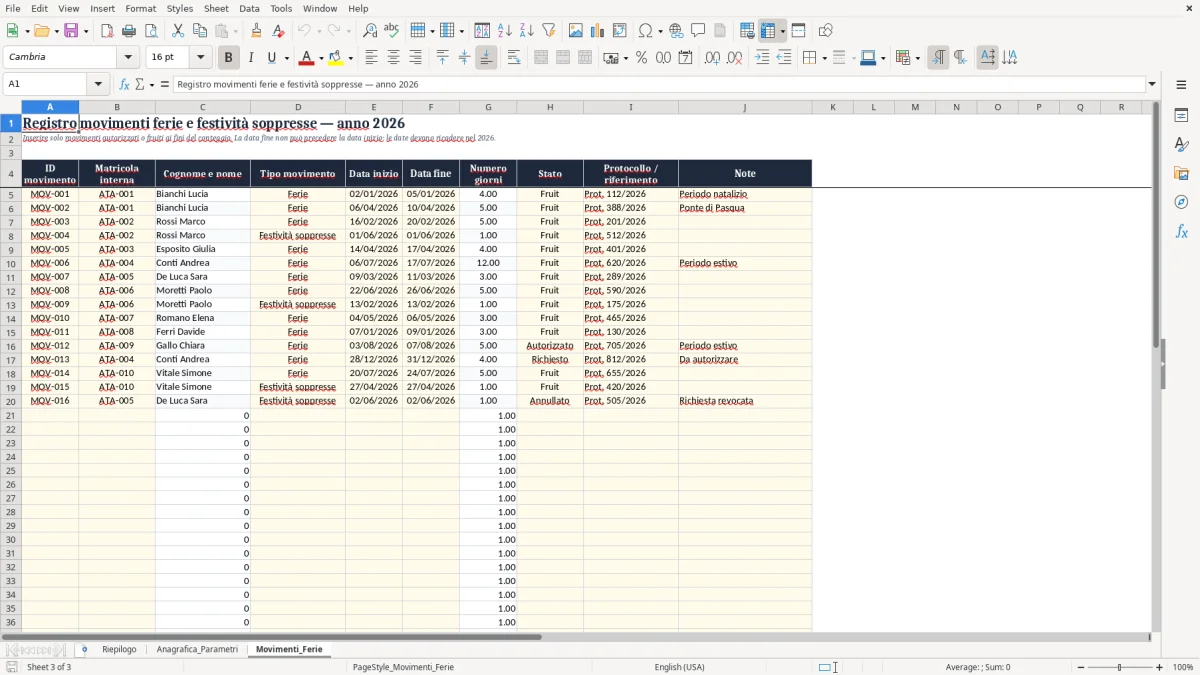Click the Sort Descending icon
Viewport: 1200px width, 675px height.
(526, 31)
